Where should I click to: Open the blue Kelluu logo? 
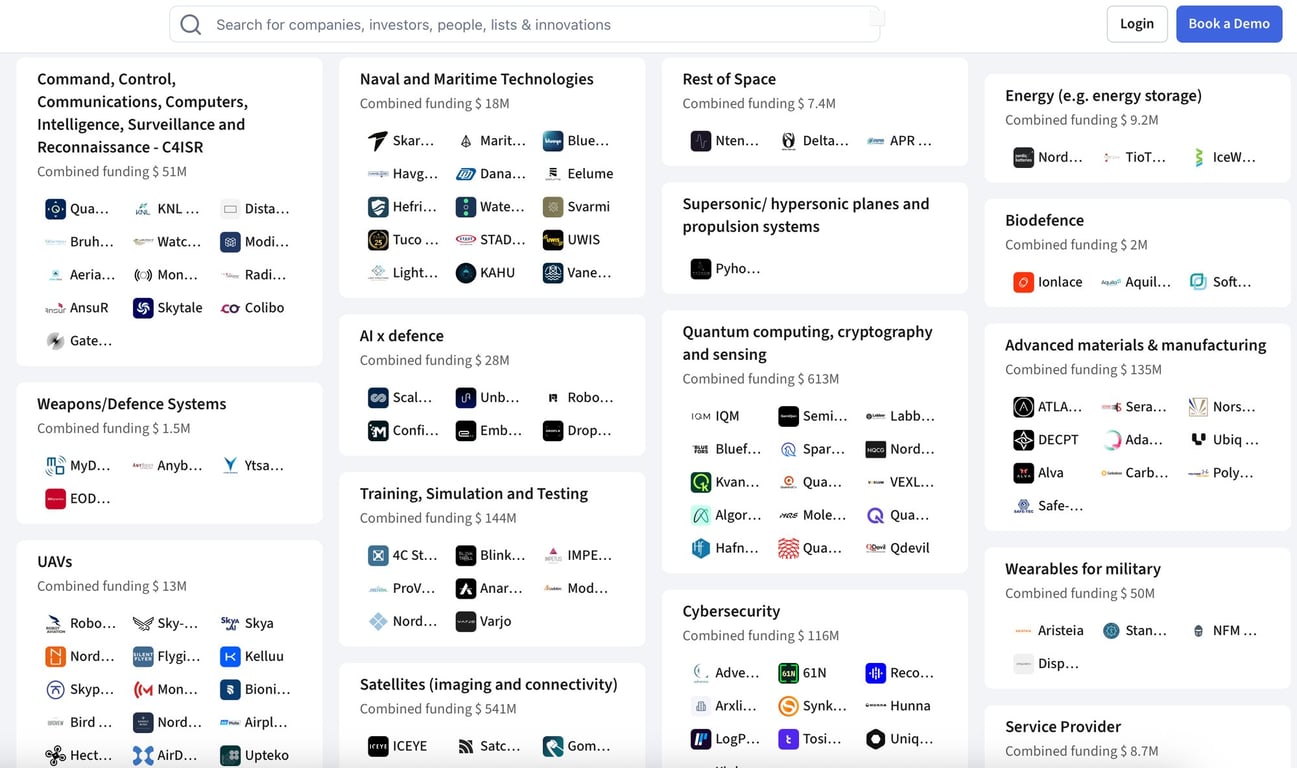[230, 657]
